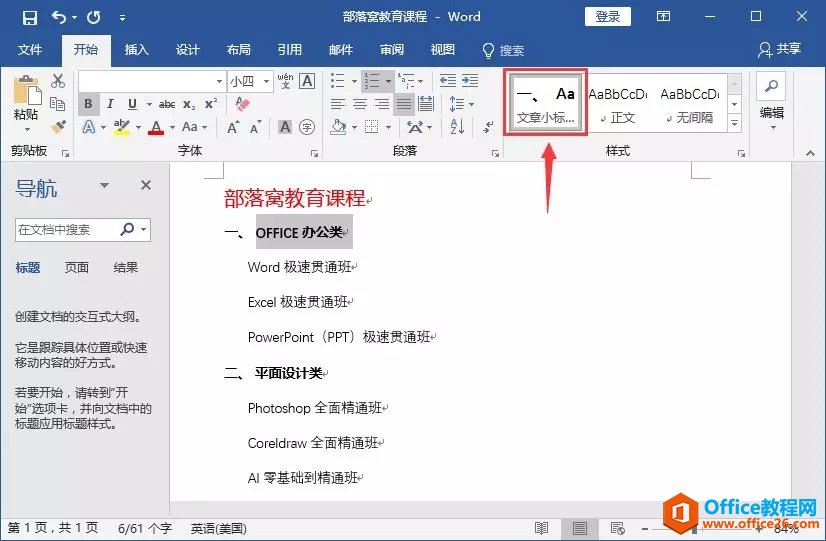
Task: Apply red font color
Action: [156, 127]
